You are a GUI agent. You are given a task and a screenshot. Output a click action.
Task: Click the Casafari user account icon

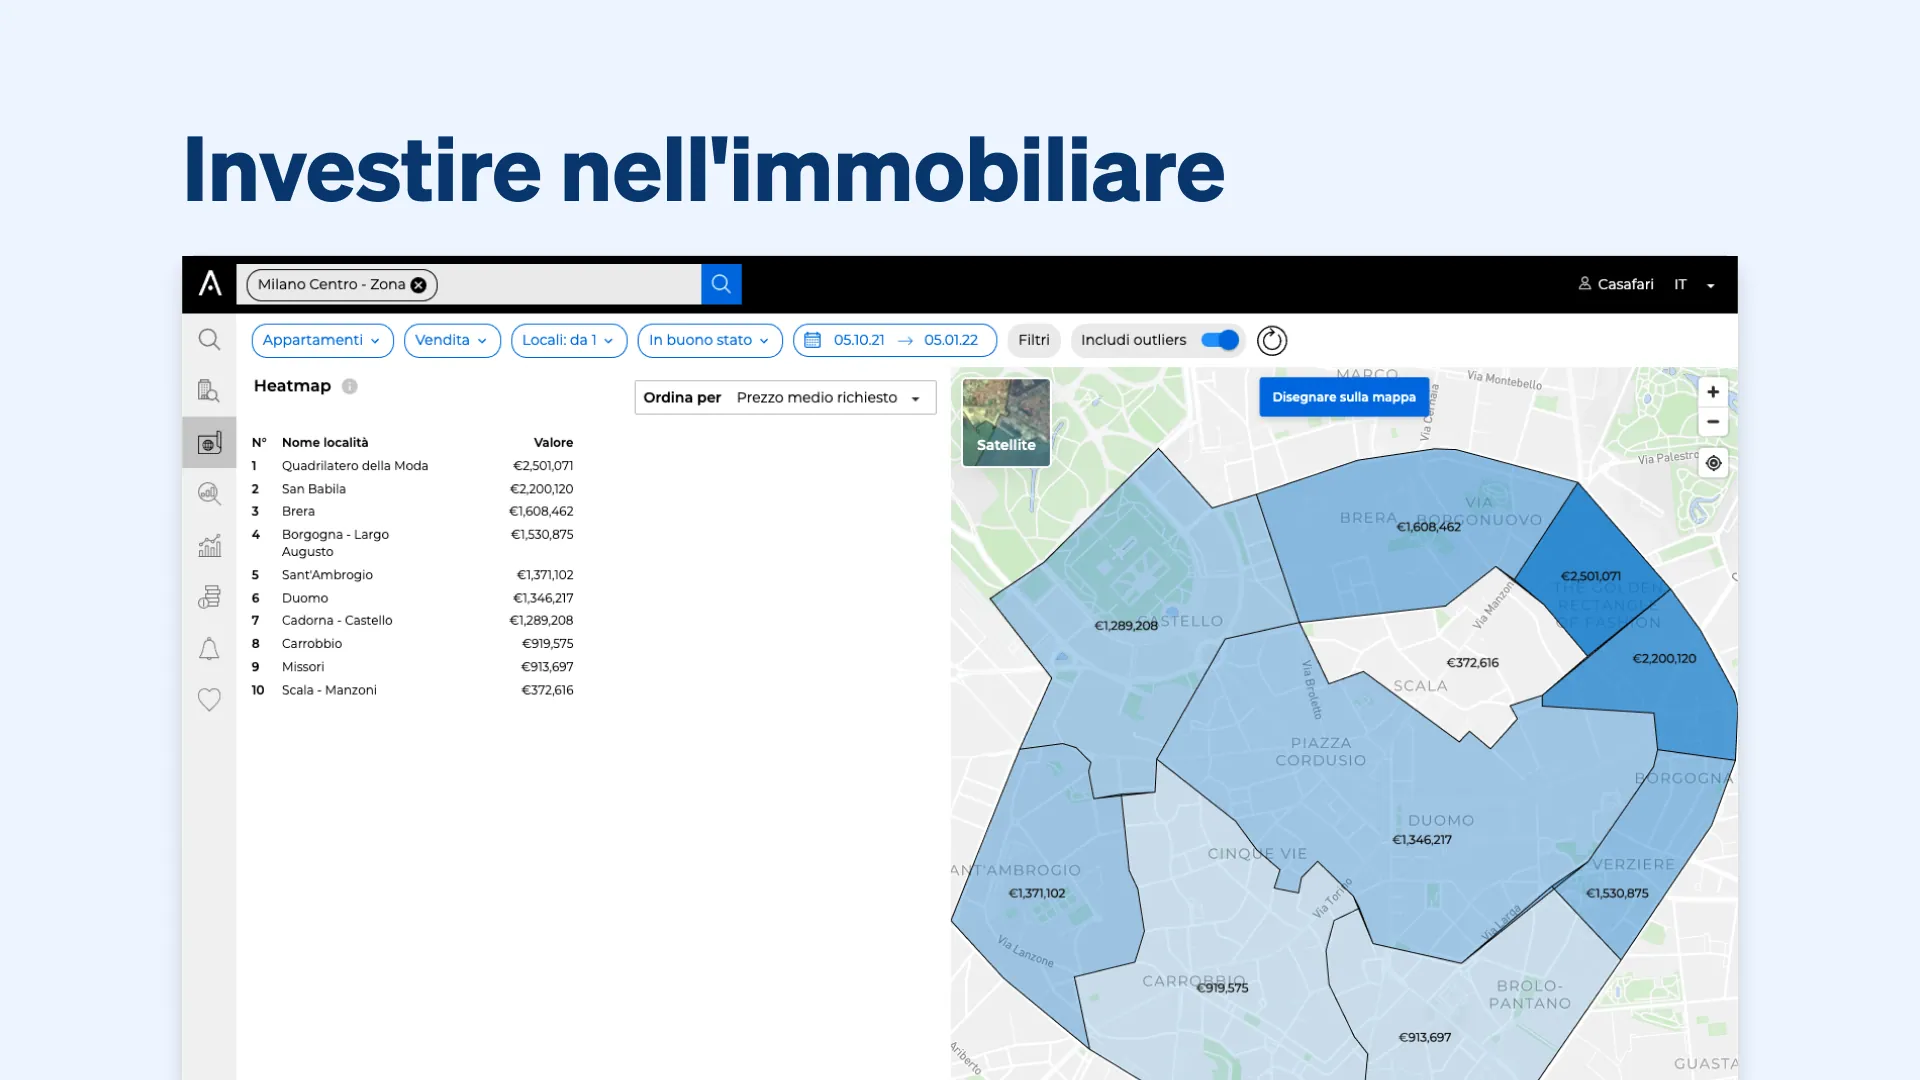click(x=1585, y=284)
